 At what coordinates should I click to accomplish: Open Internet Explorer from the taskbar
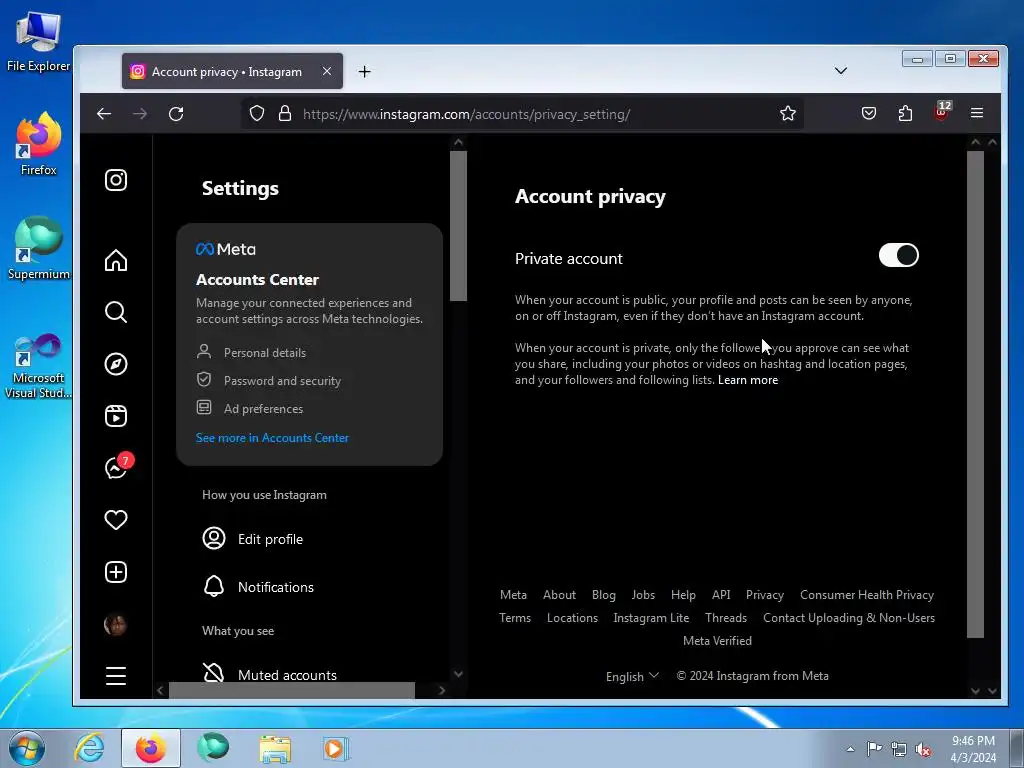click(x=89, y=748)
